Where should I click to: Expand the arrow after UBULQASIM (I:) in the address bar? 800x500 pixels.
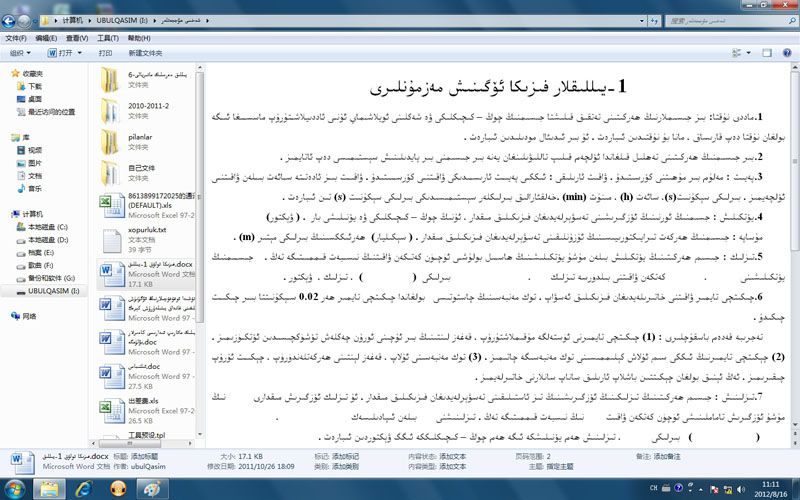(155, 21)
